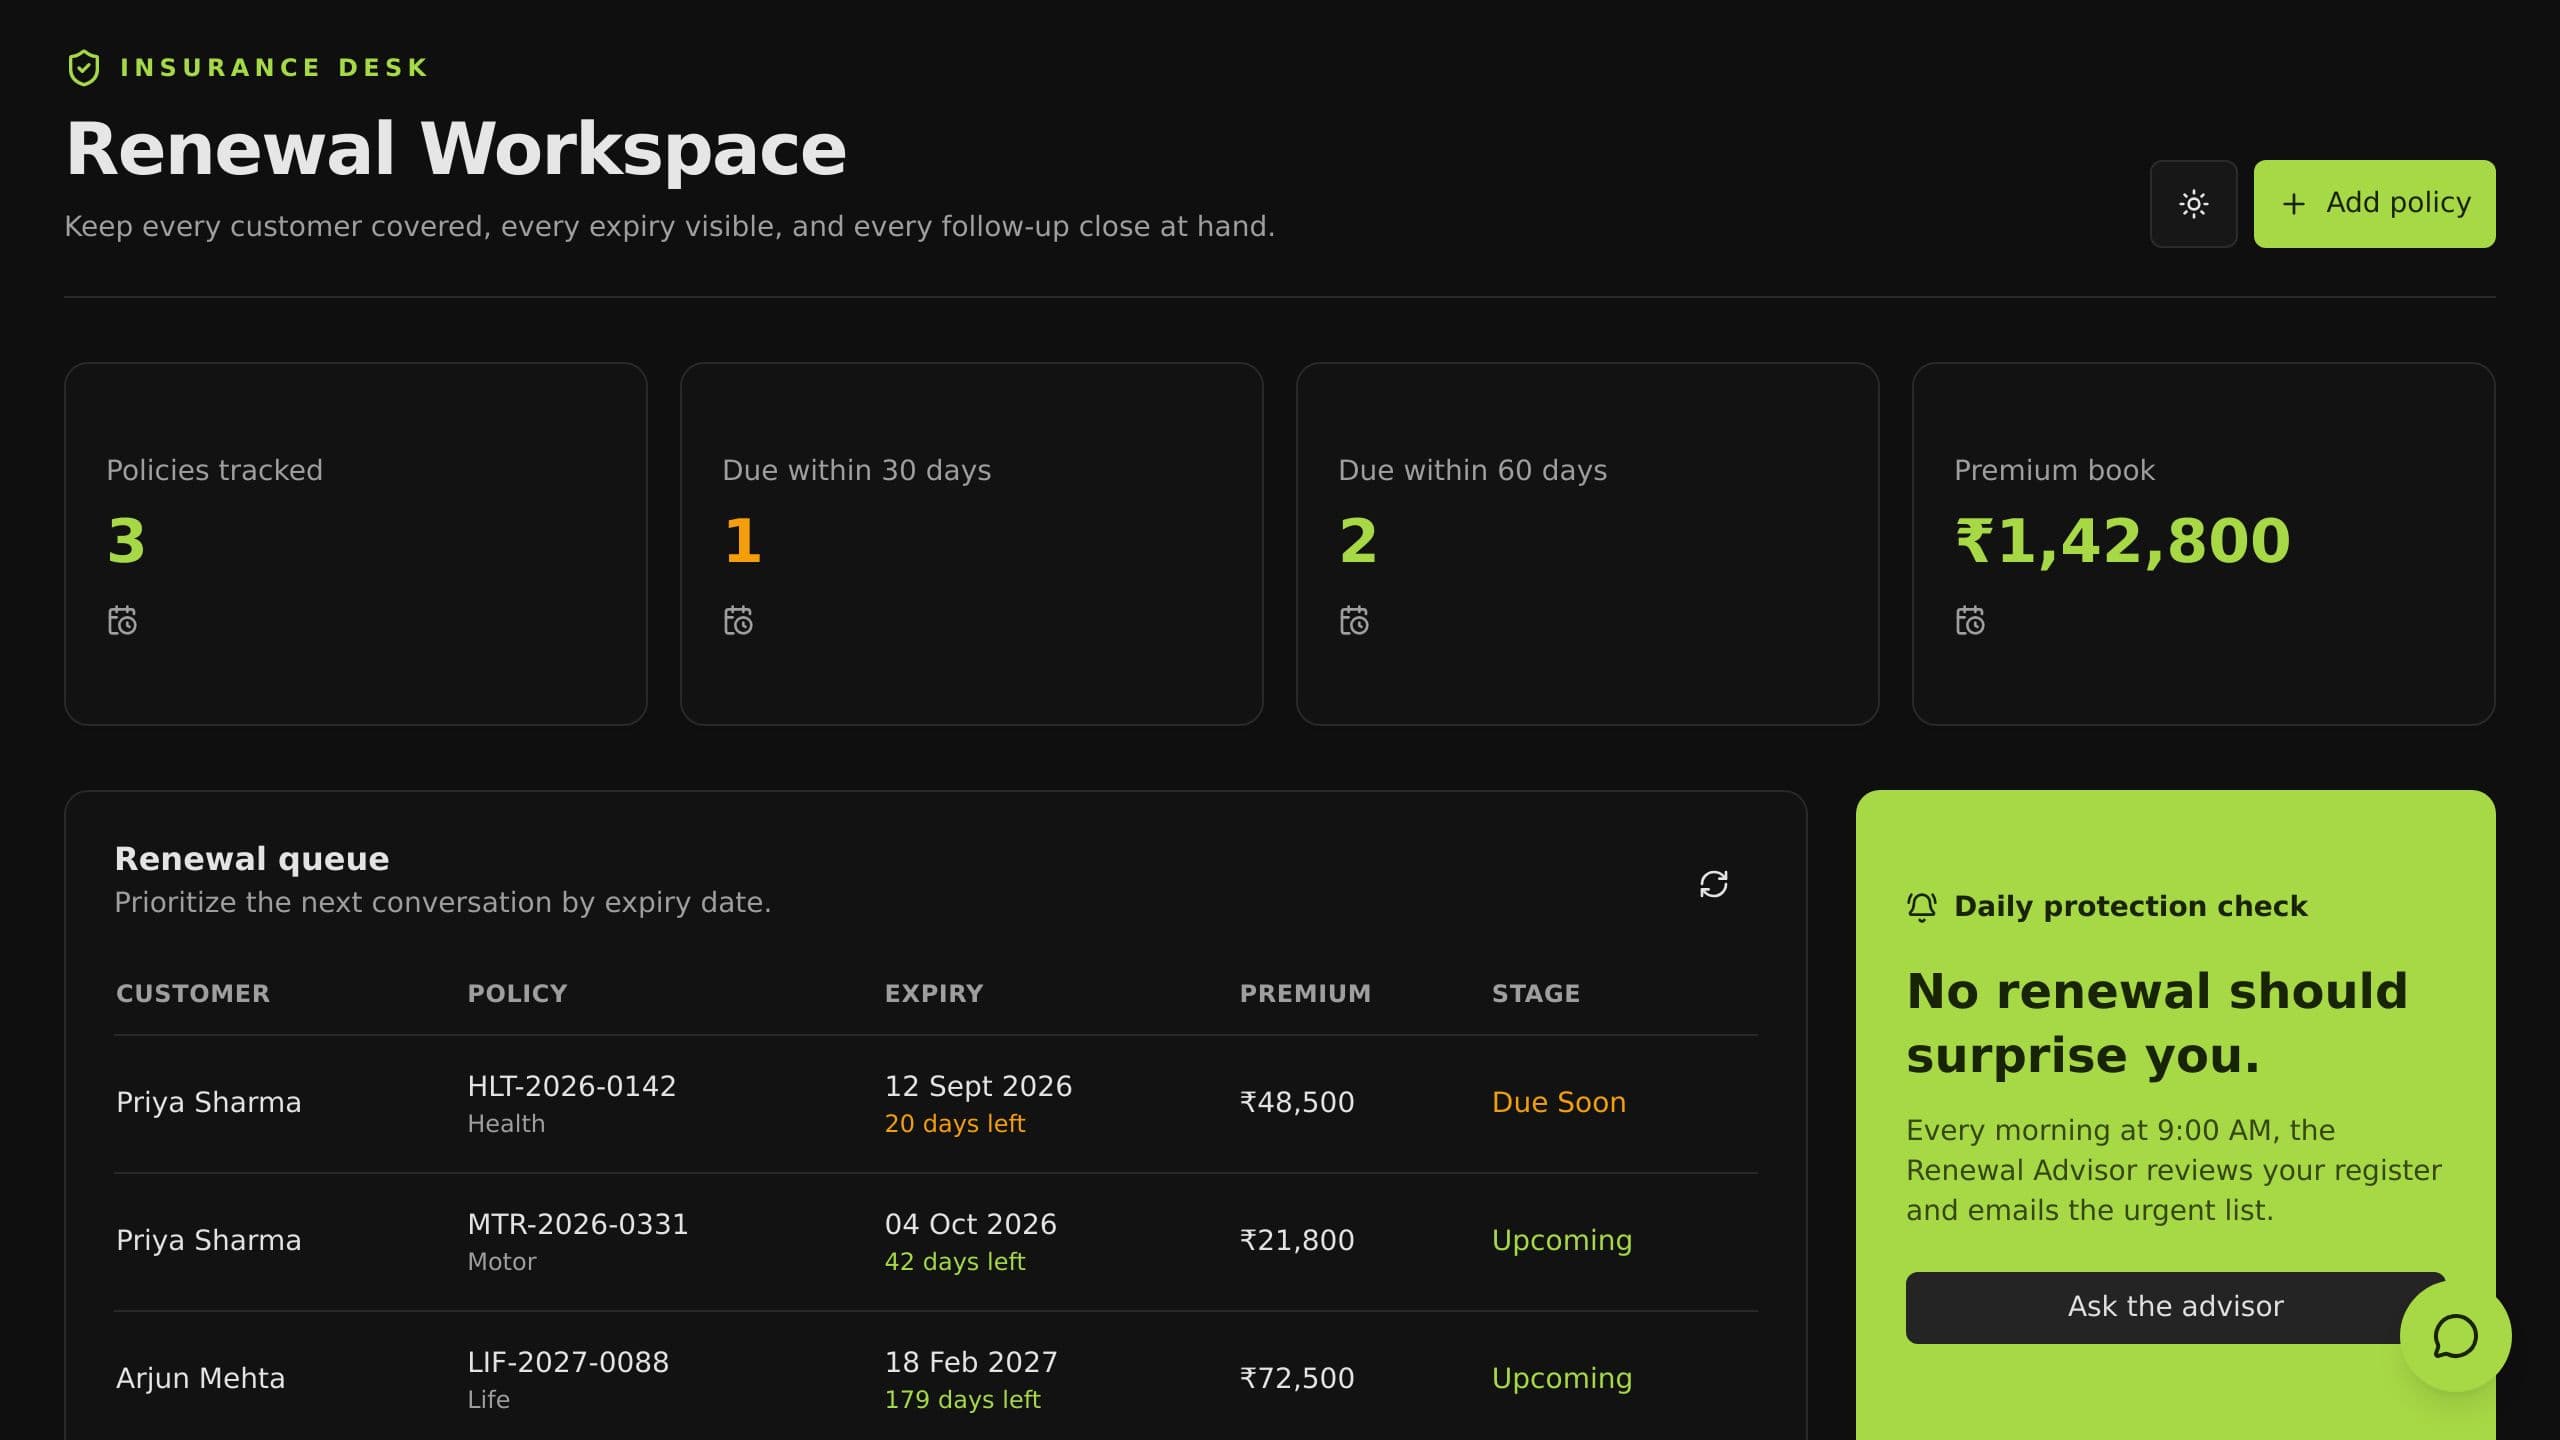Image resolution: width=2560 pixels, height=1440 pixels.
Task: Click the Due within 60 days count 2
Action: [1358, 540]
